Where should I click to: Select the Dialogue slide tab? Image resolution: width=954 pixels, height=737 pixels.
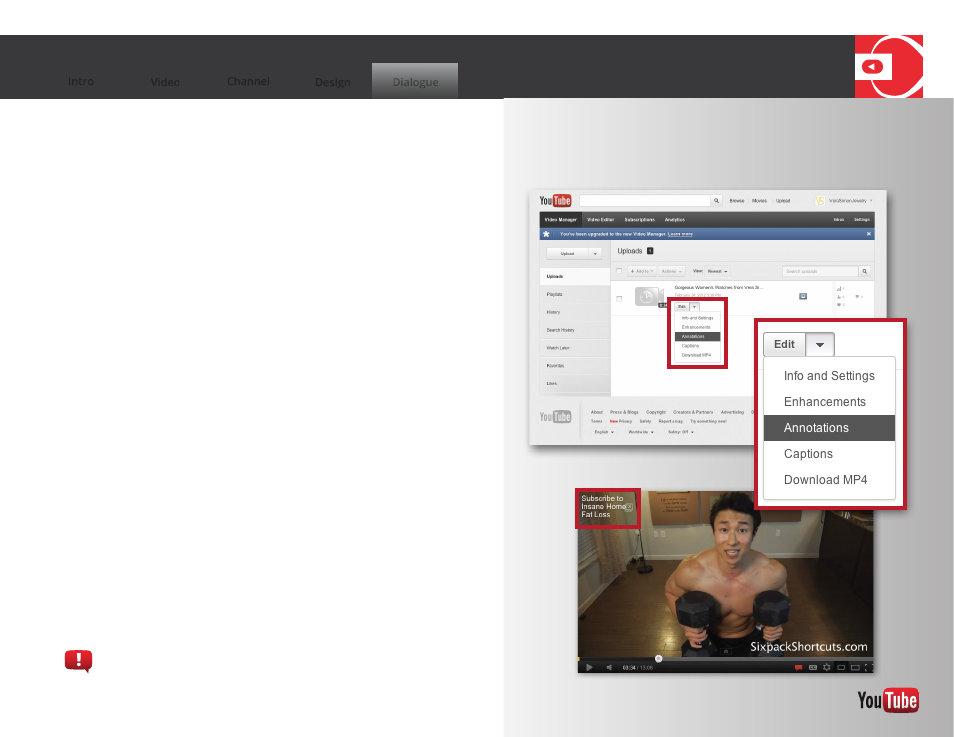(415, 81)
